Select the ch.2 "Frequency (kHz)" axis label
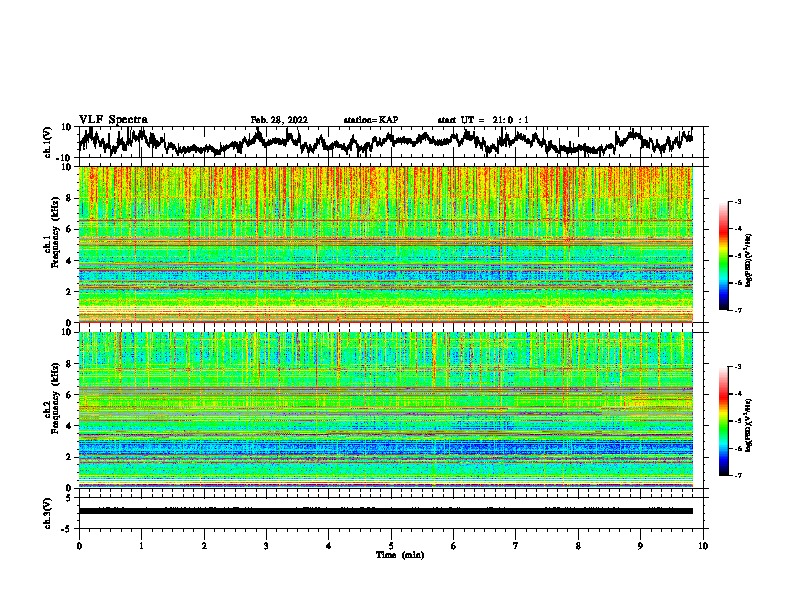792x612 pixels. point(55,398)
